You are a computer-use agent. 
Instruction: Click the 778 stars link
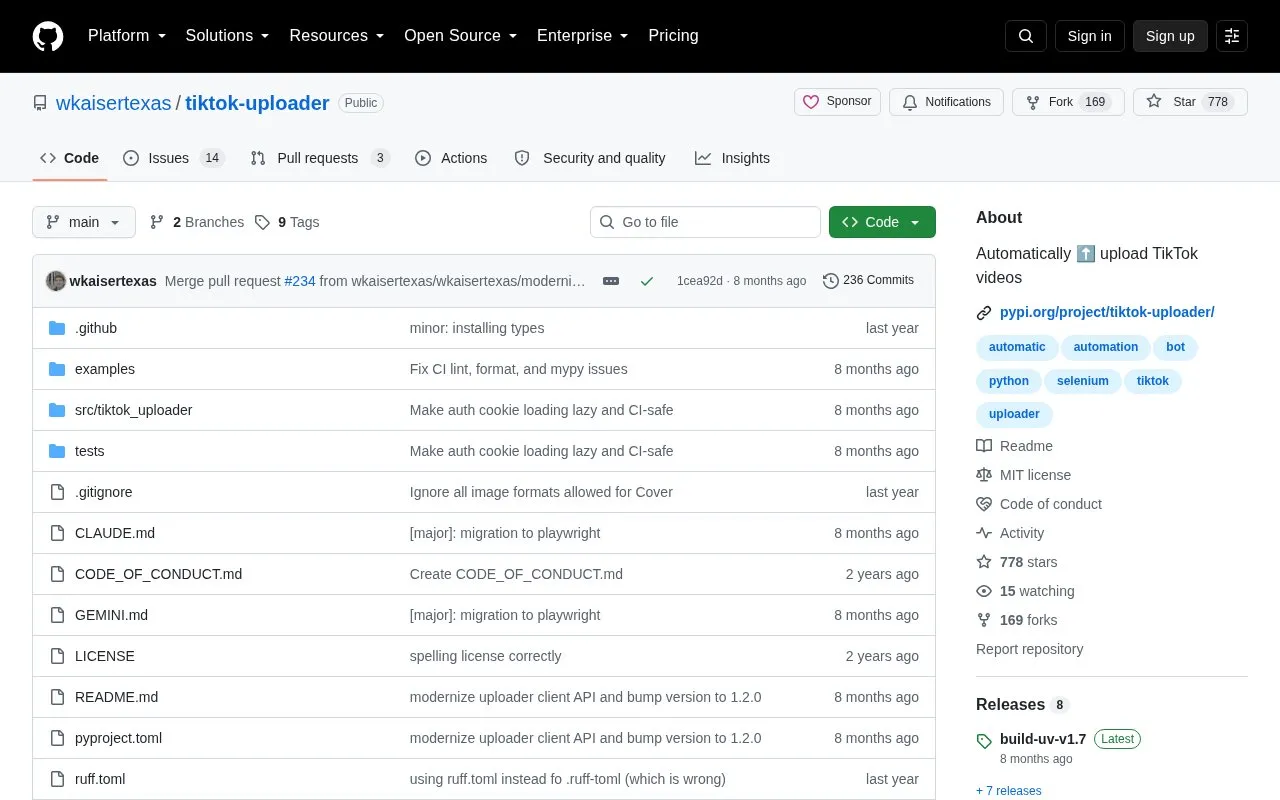coord(1016,562)
